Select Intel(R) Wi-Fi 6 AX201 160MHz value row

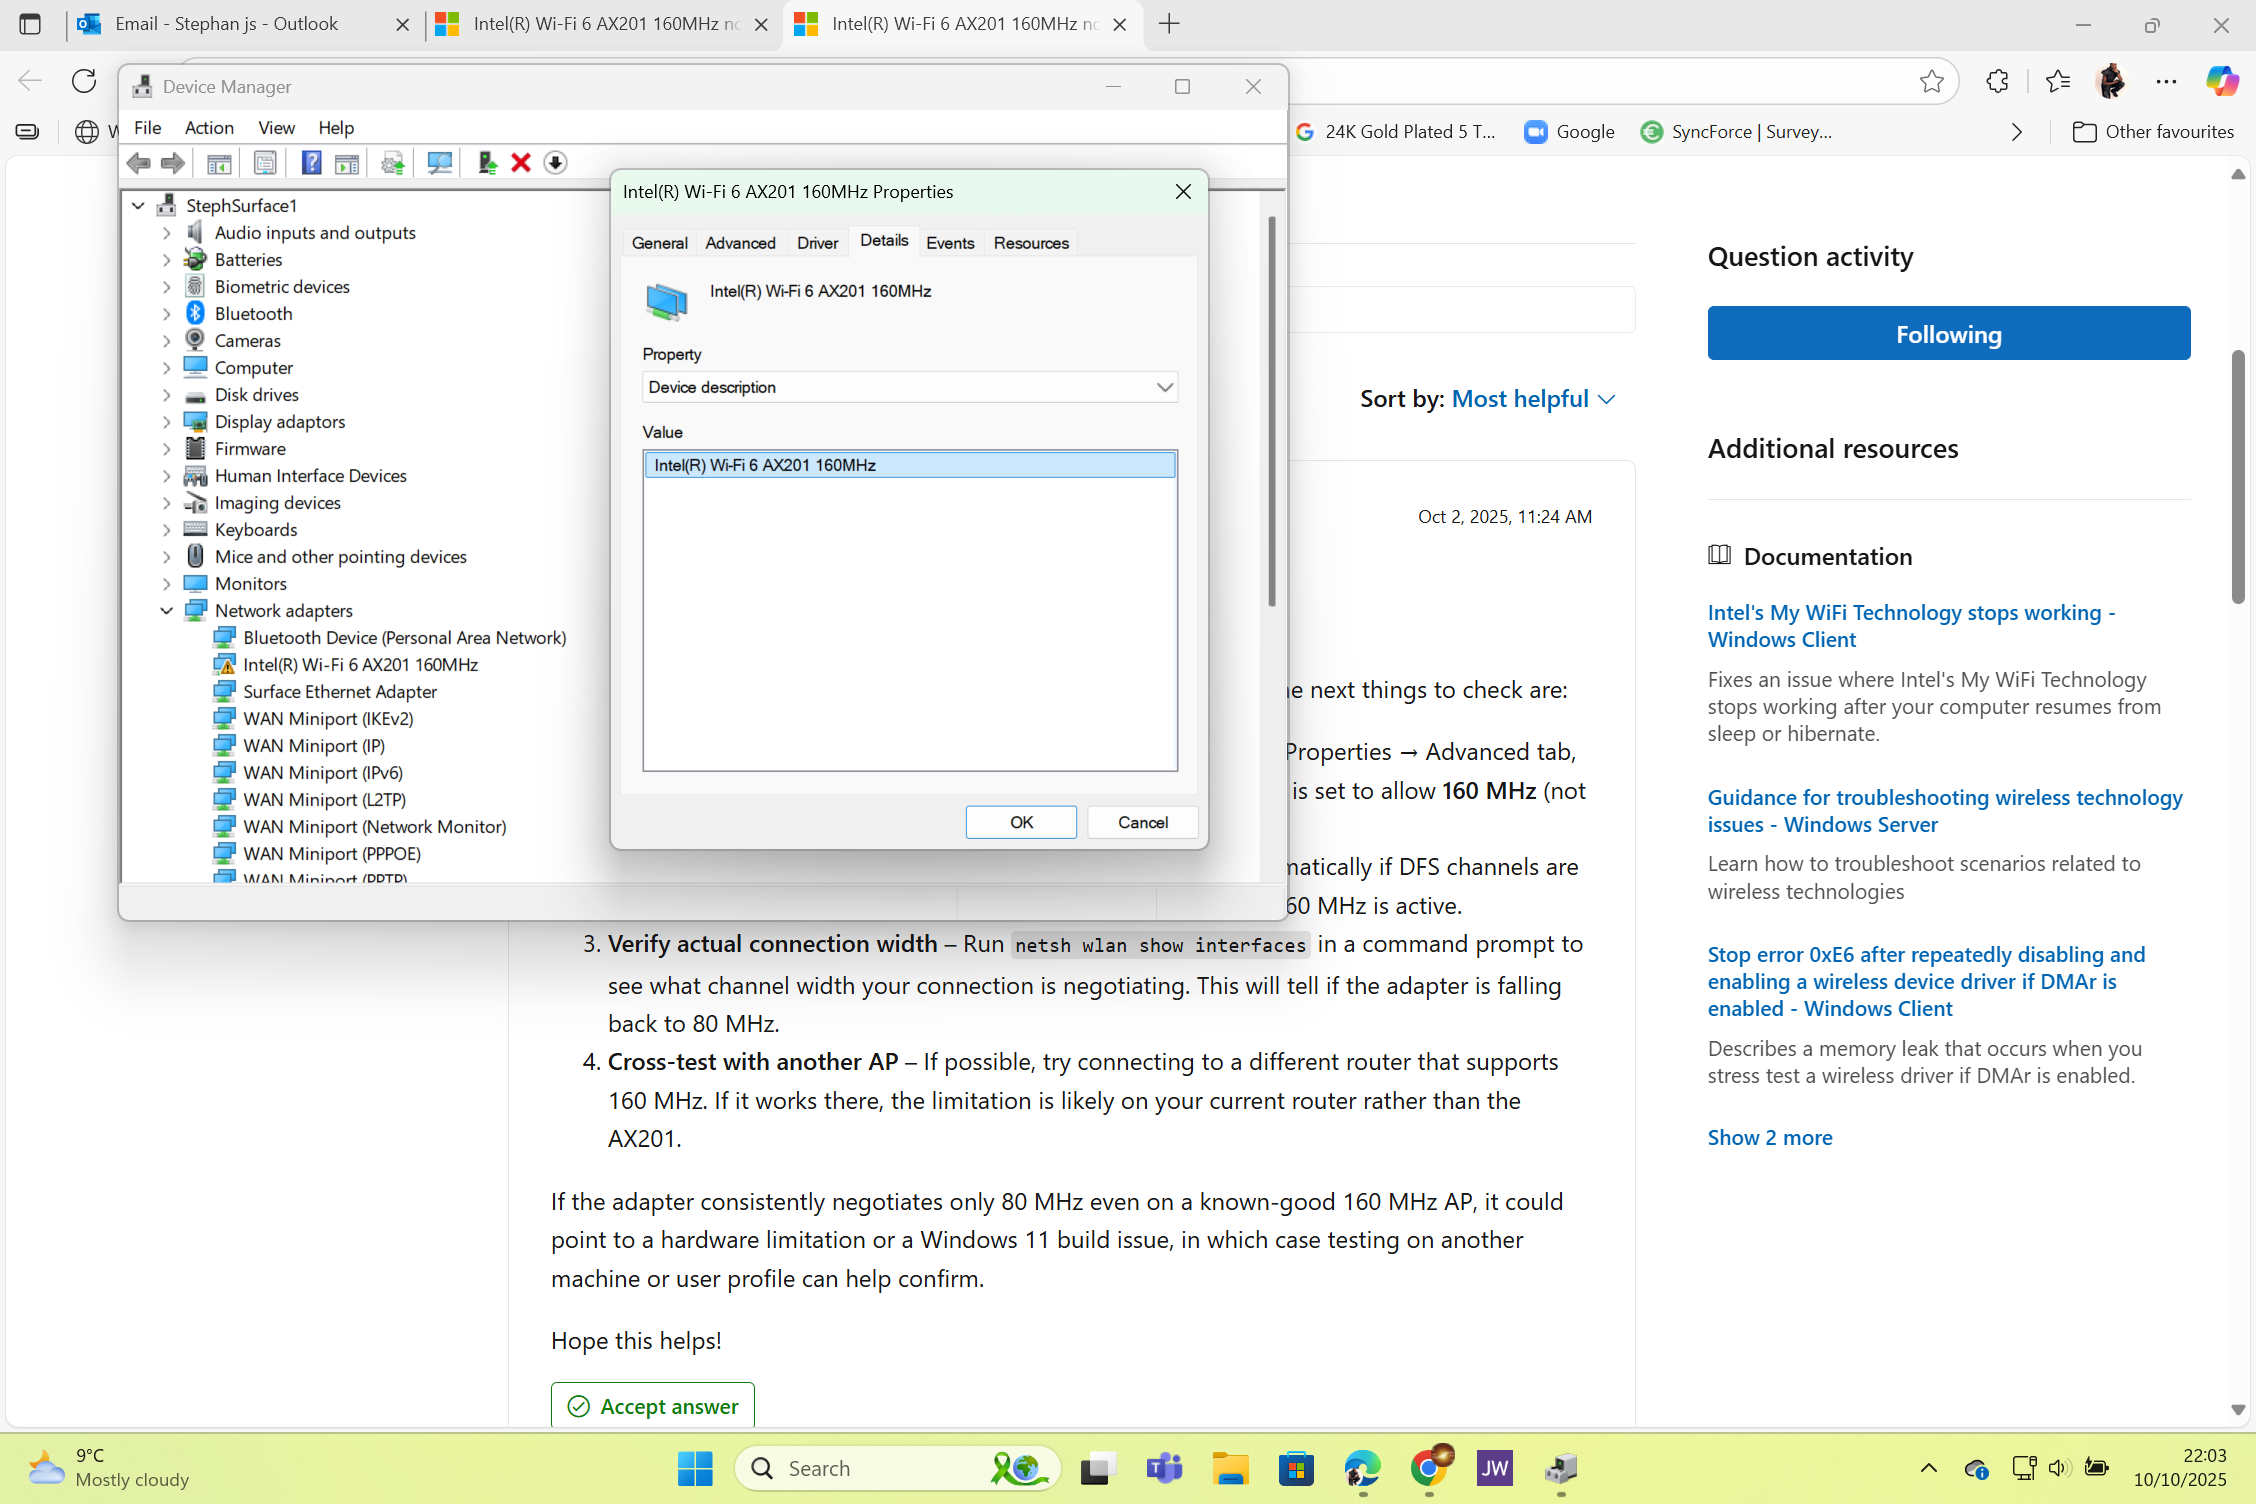(x=910, y=465)
